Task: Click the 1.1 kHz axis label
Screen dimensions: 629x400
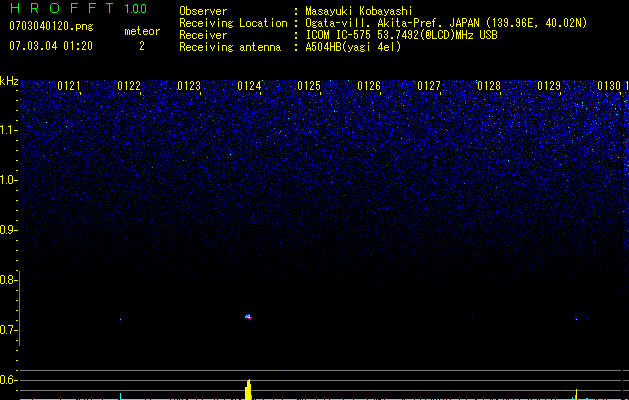Action: (7, 130)
